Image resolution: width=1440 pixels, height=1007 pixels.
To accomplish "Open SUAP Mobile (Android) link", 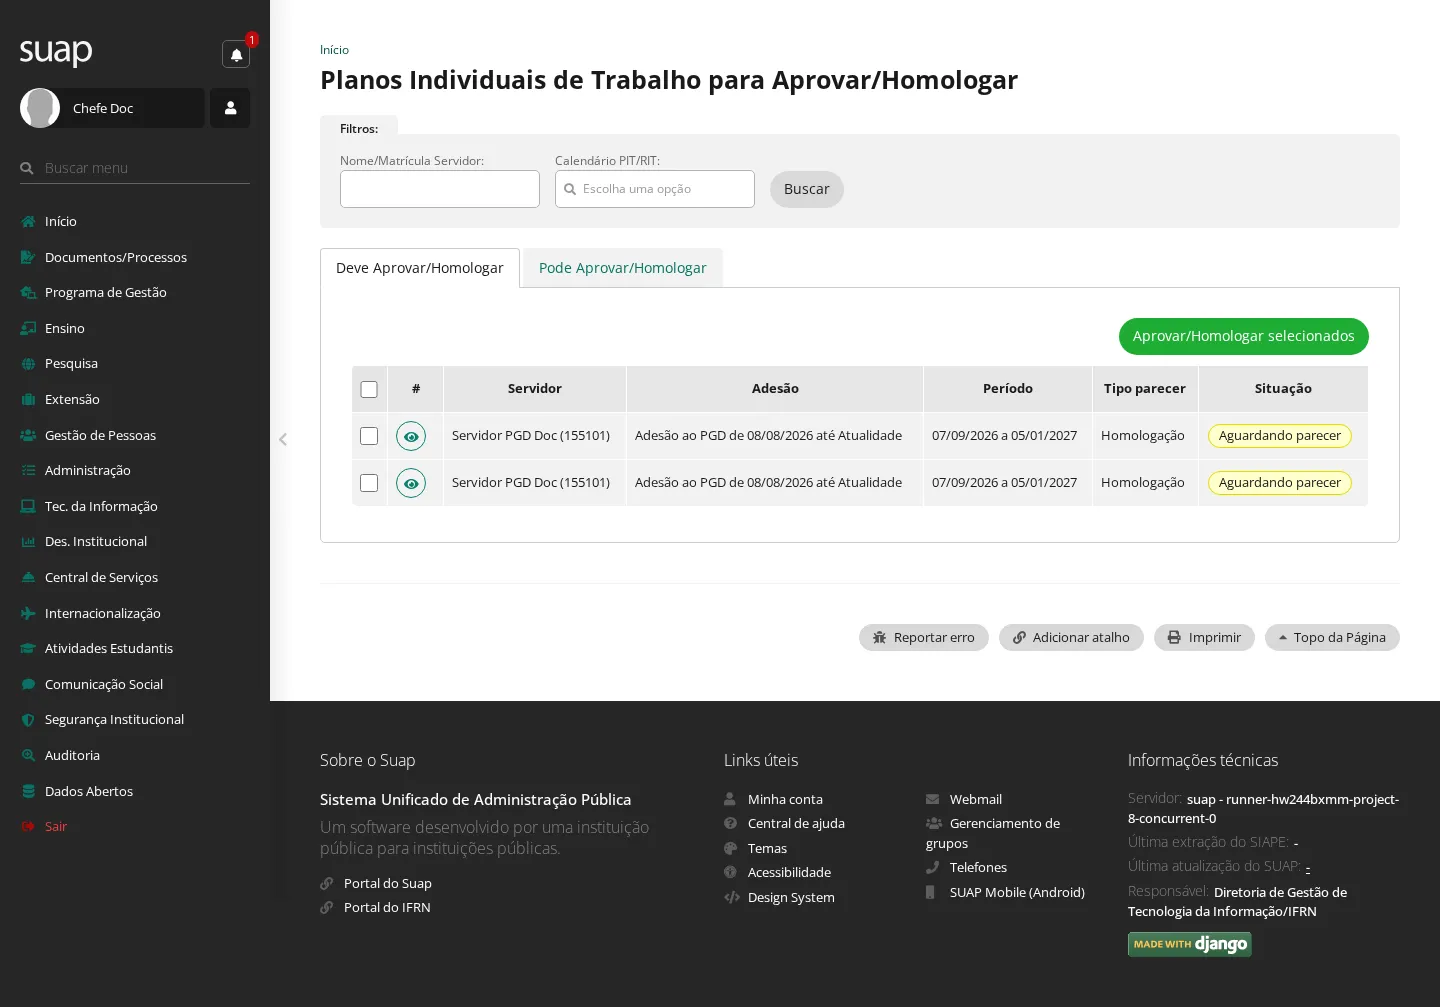I will click(1017, 892).
